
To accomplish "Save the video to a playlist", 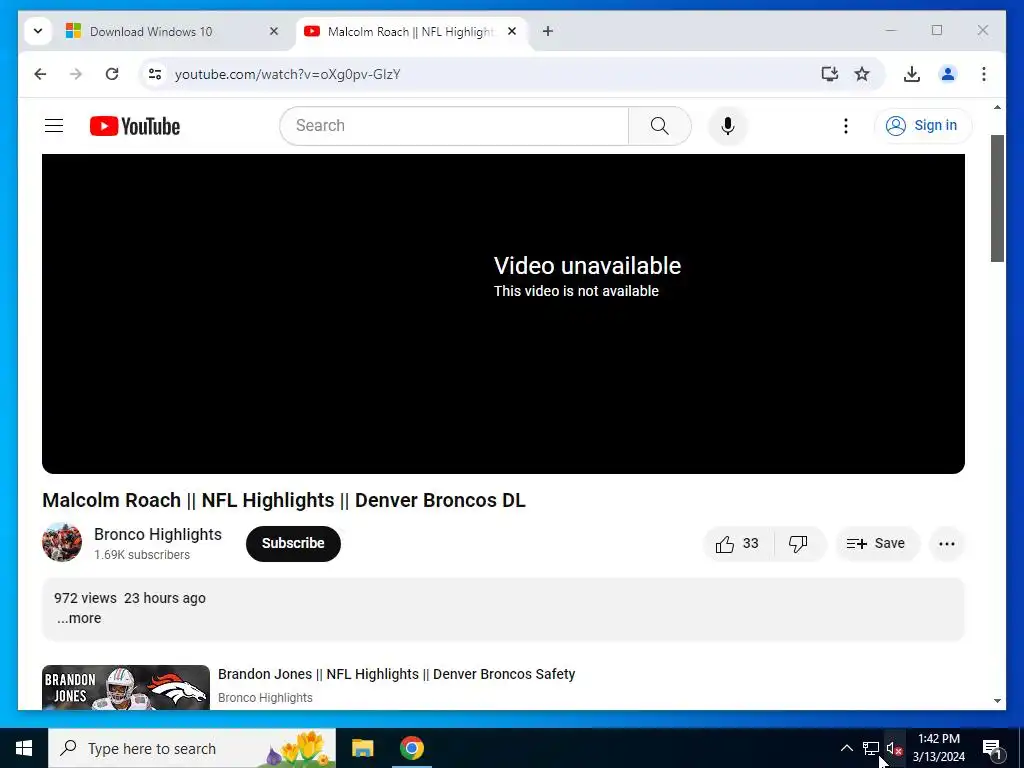I will coord(877,543).
